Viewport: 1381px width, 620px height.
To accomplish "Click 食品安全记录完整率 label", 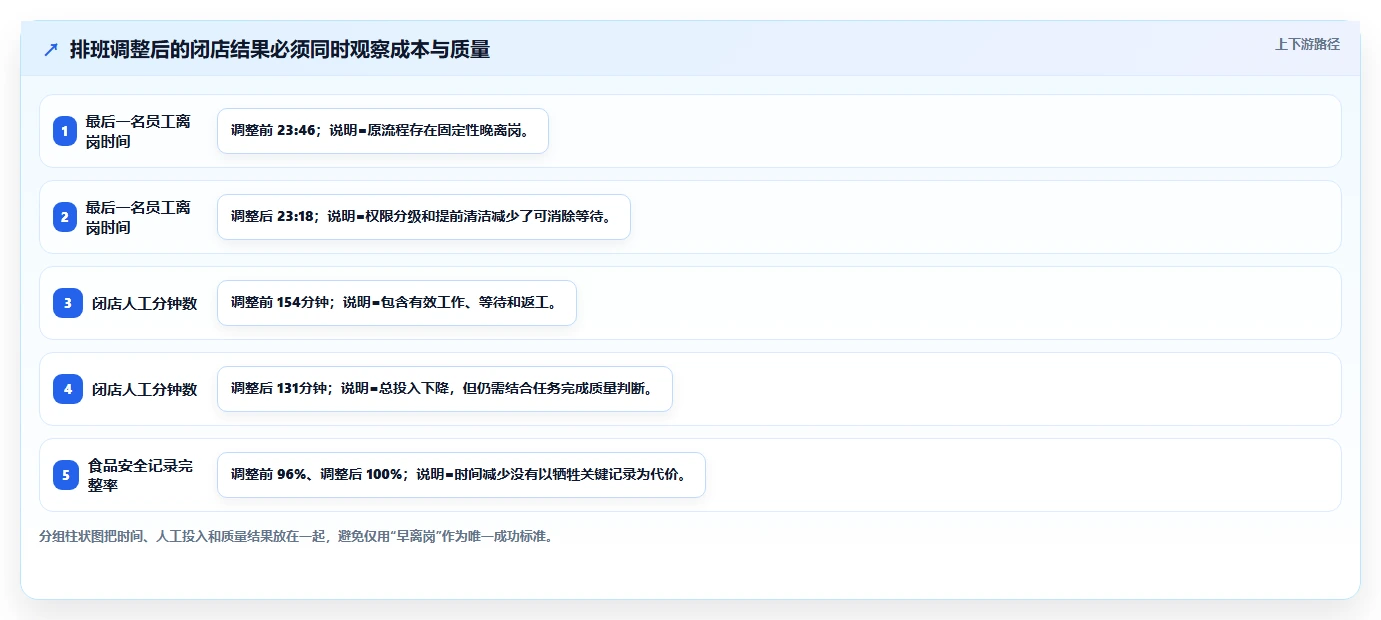I will 140,475.
